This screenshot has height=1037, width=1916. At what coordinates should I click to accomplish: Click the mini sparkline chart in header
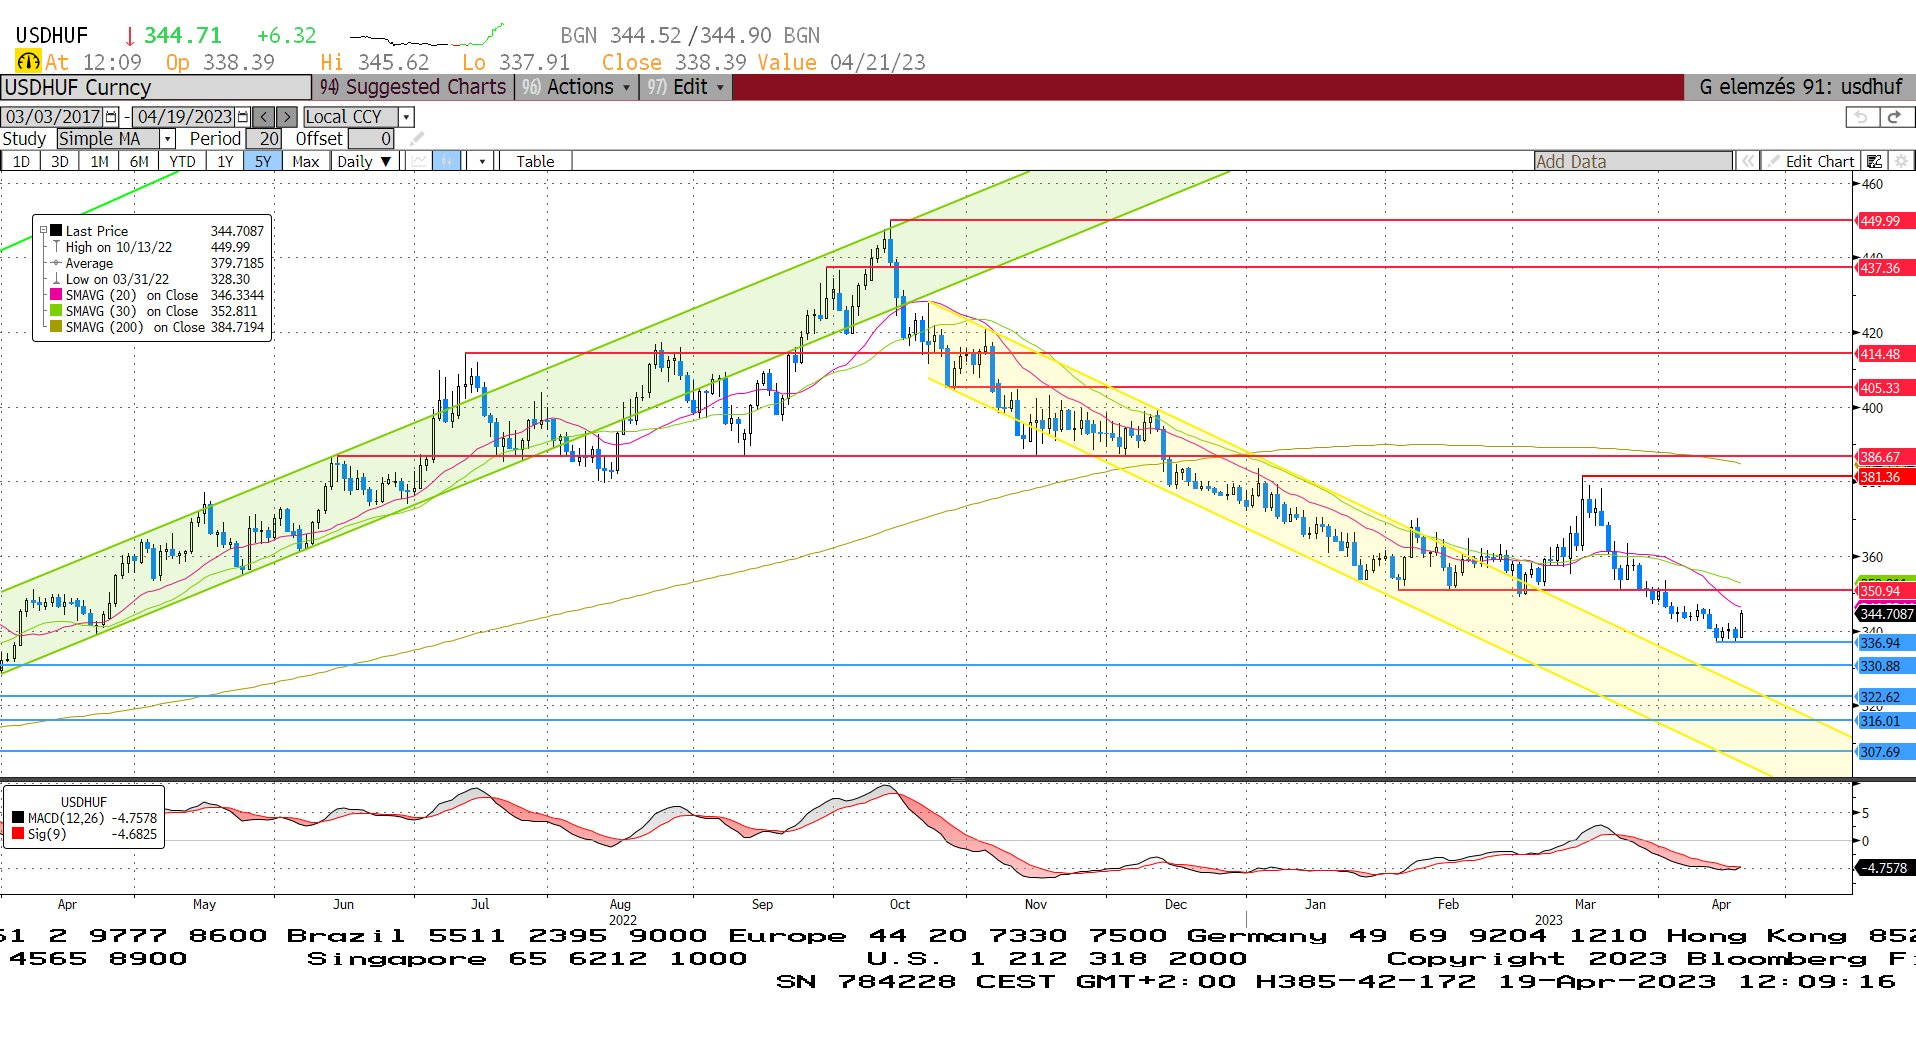[x=426, y=36]
